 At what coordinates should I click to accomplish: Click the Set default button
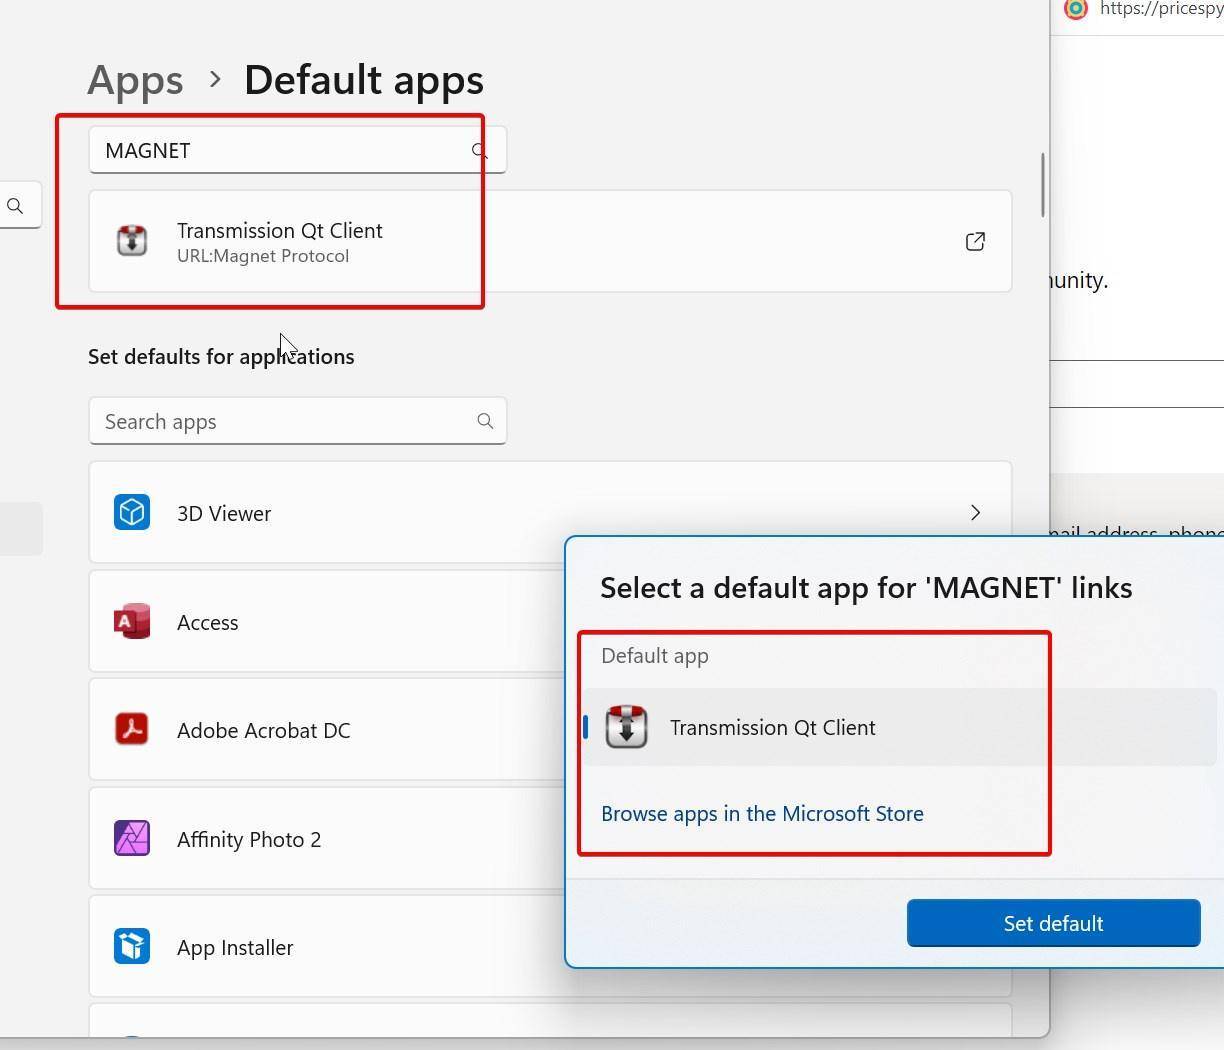click(1052, 923)
